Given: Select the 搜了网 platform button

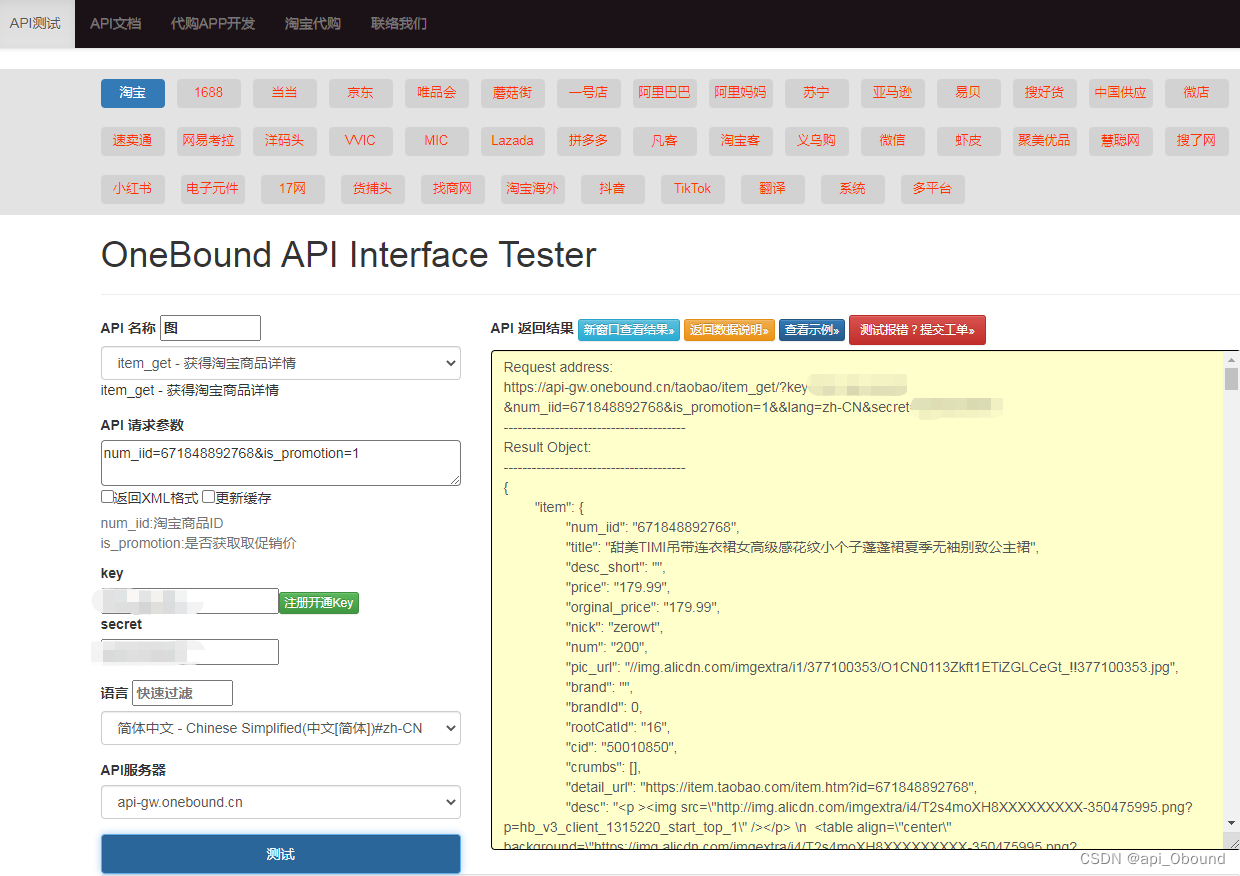Looking at the screenshot, I should (x=1197, y=141).
